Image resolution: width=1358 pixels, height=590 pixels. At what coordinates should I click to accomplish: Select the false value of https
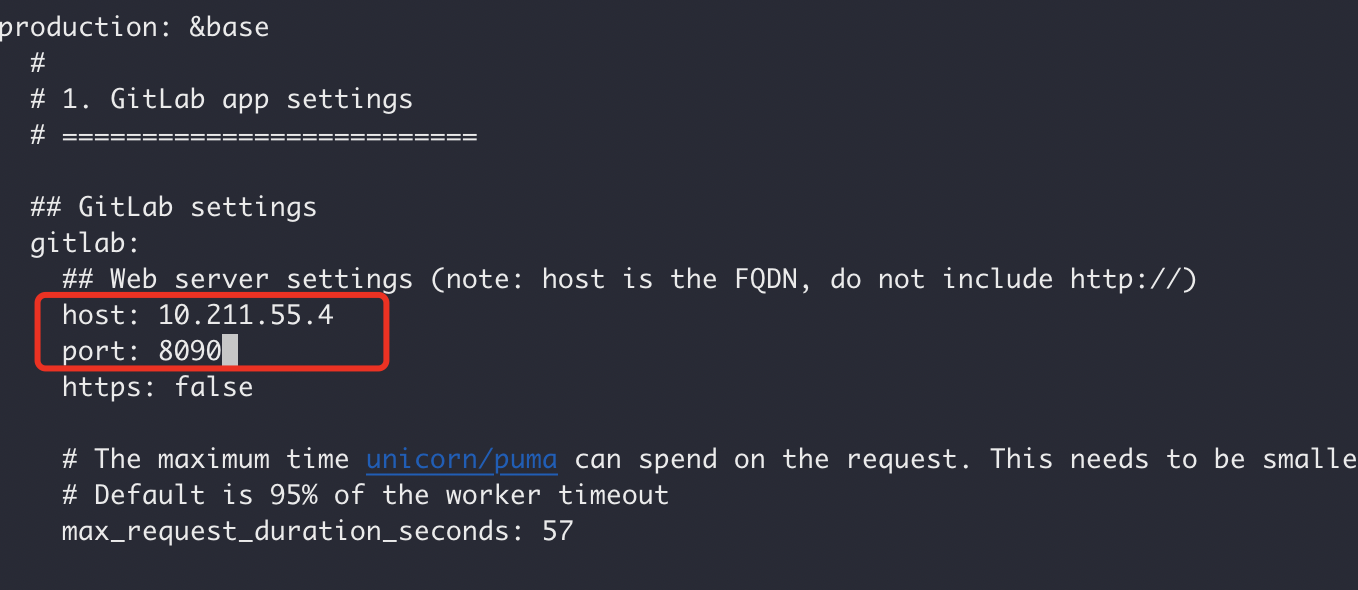pyautogui.click(x=214, y=386)
